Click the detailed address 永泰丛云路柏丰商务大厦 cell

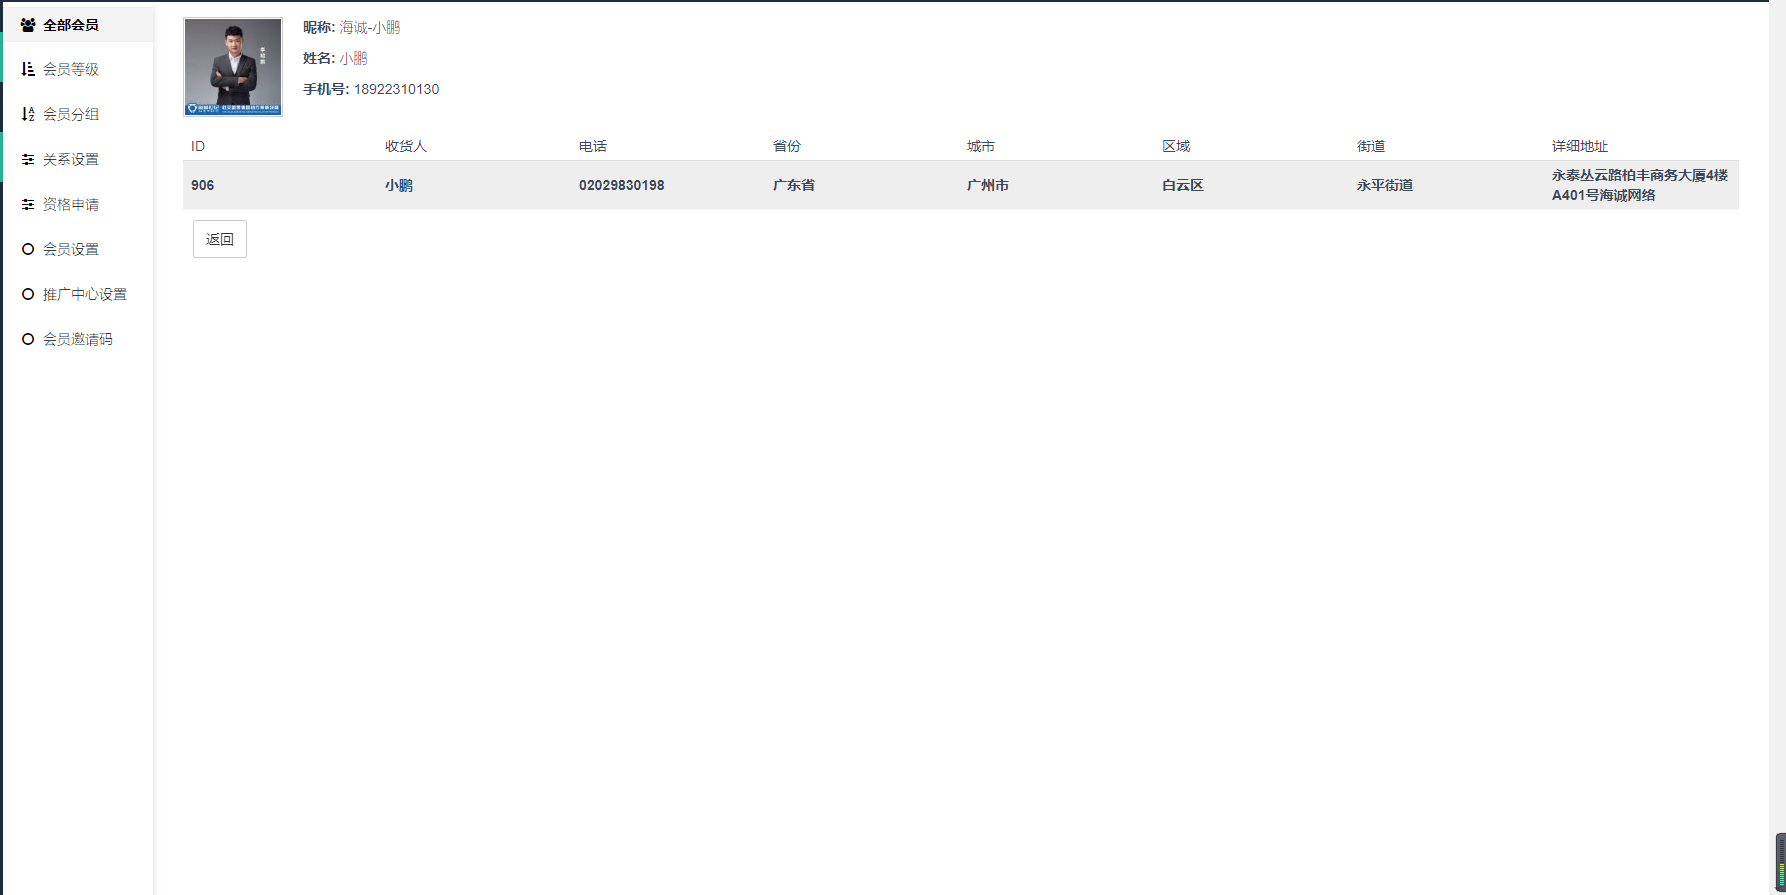click(1640, 185)
